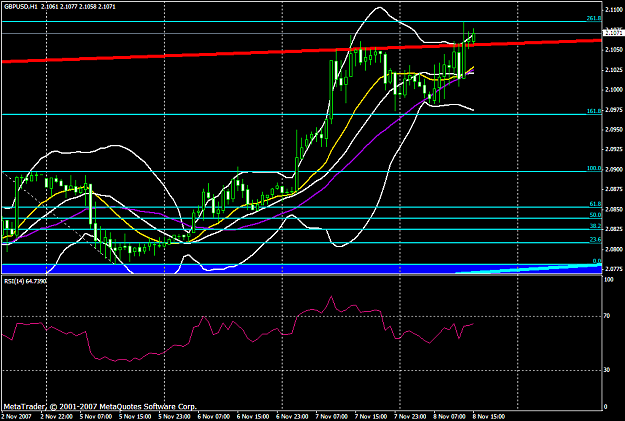Click the 2.0825 price axis label
The image size is (625, 421).
coord(612,229)
